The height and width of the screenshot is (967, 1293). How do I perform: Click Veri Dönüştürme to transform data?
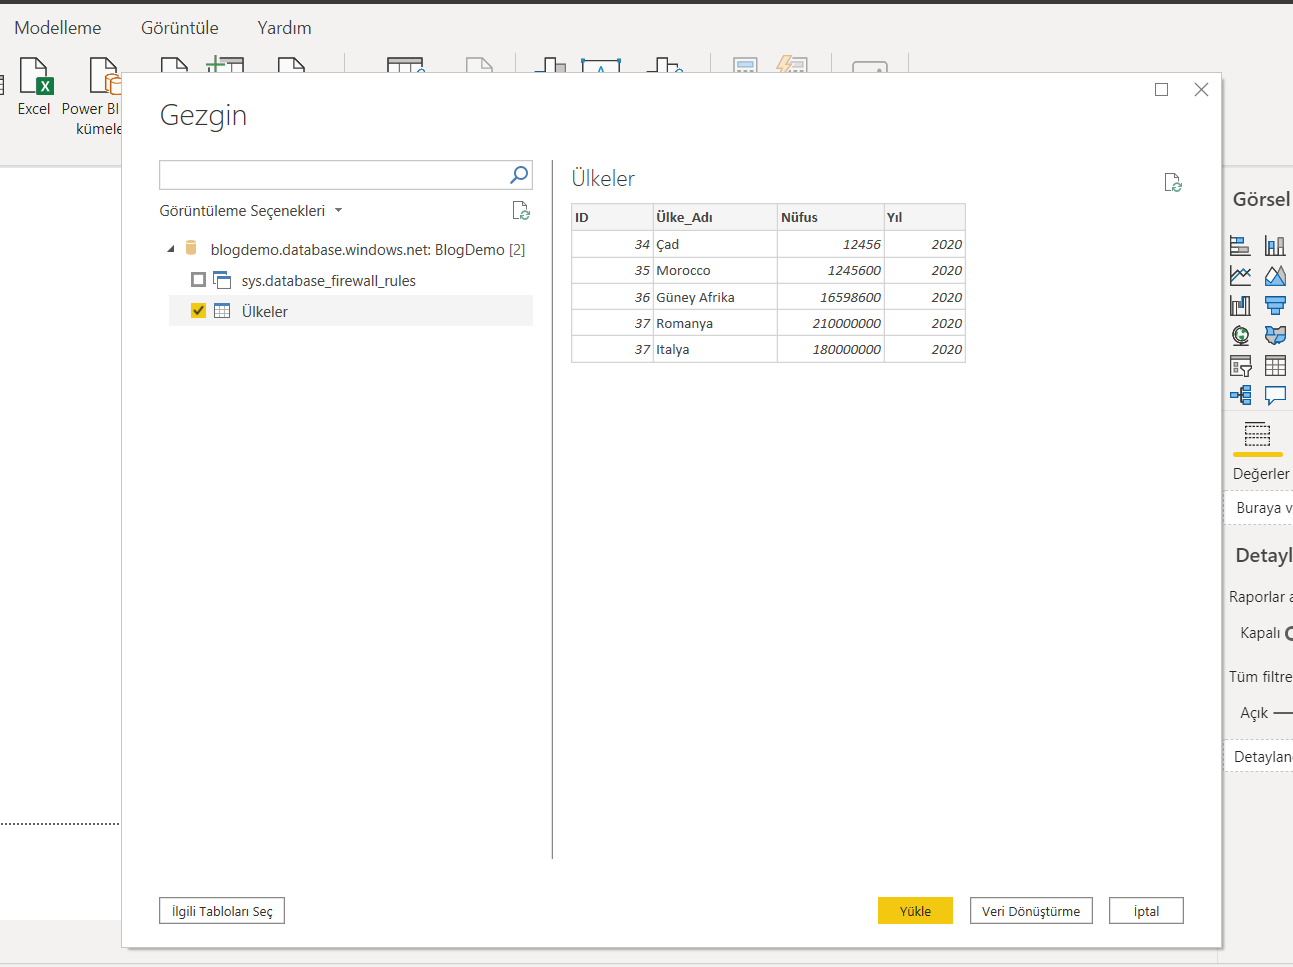pyautogui.click(x=1031, y=910)
